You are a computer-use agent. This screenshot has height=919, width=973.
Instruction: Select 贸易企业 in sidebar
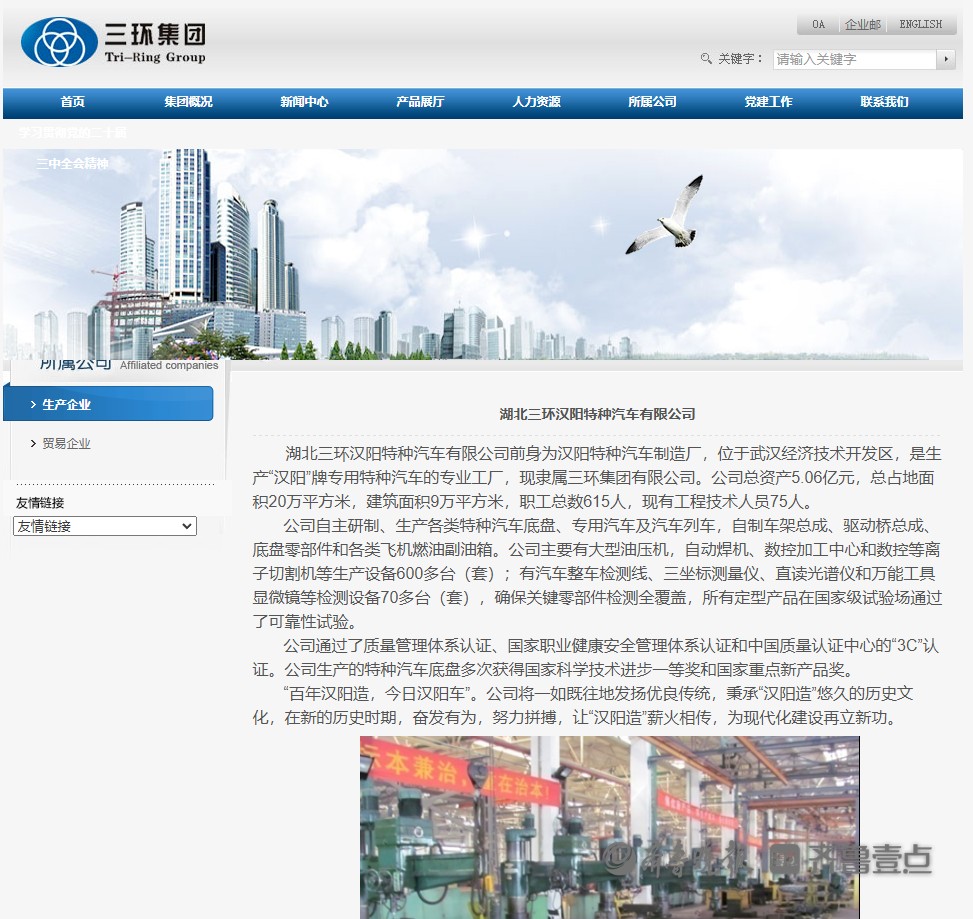coord(66,444)
